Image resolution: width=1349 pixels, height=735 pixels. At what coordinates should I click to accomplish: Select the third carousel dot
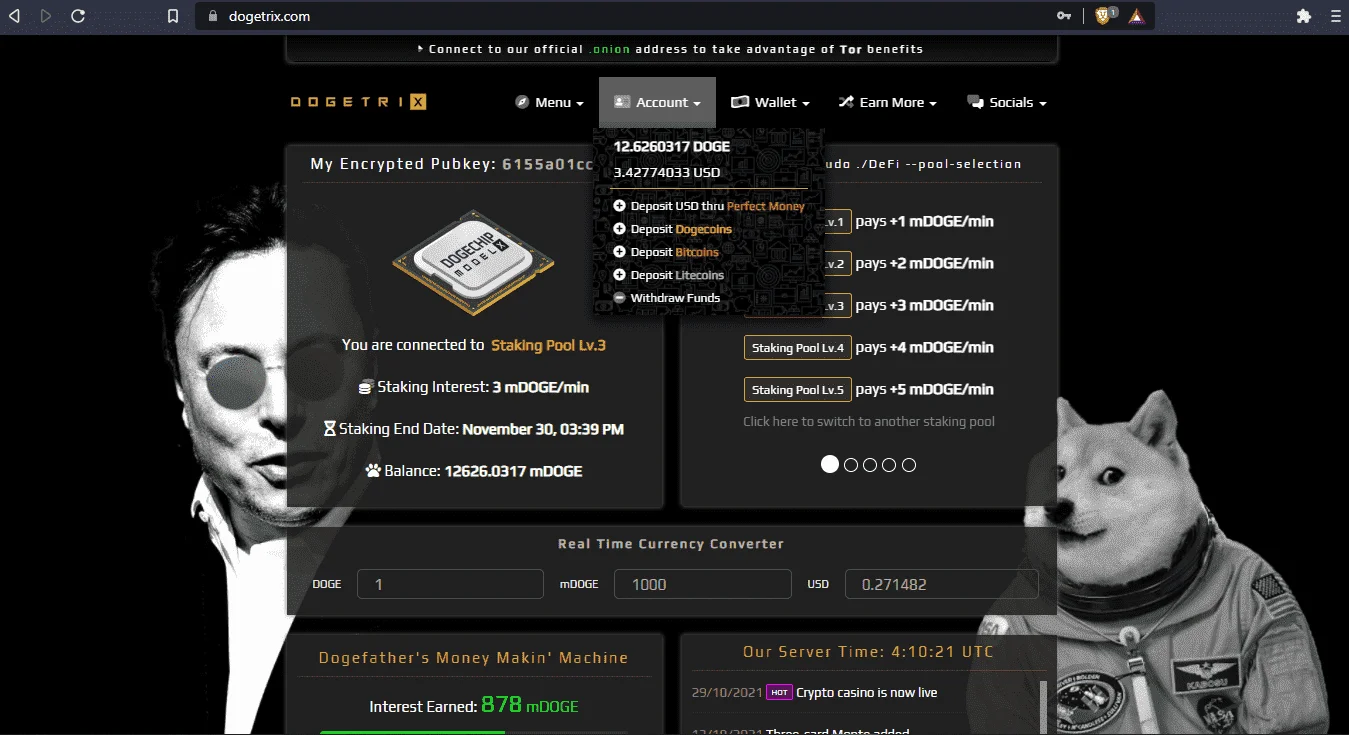(870, 465)
